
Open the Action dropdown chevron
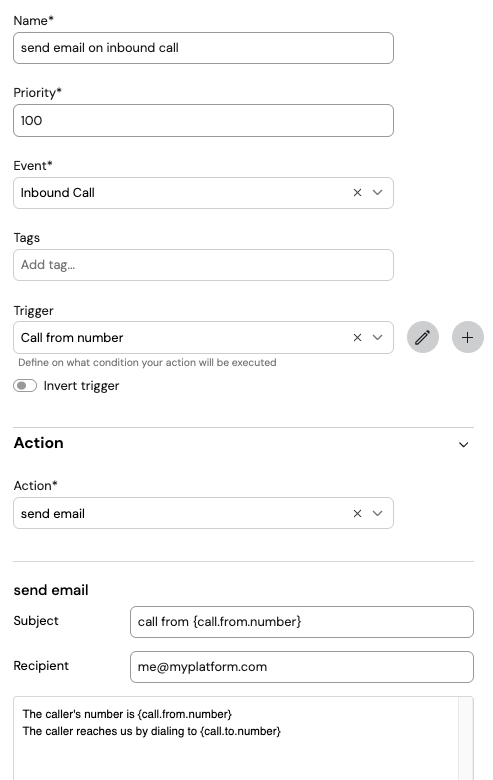point(378,513)
